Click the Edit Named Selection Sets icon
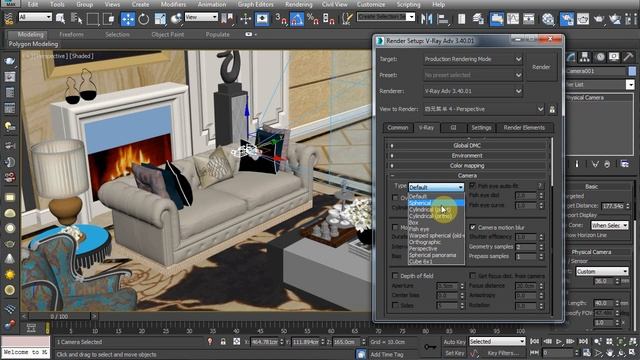The height and width of the screenshot is (360, 640). [x=347, y=19]
